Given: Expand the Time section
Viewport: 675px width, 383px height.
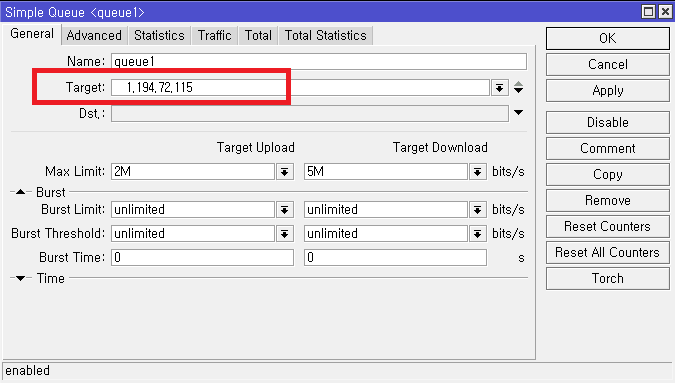Looking at the screenshot, I should 20,278.
